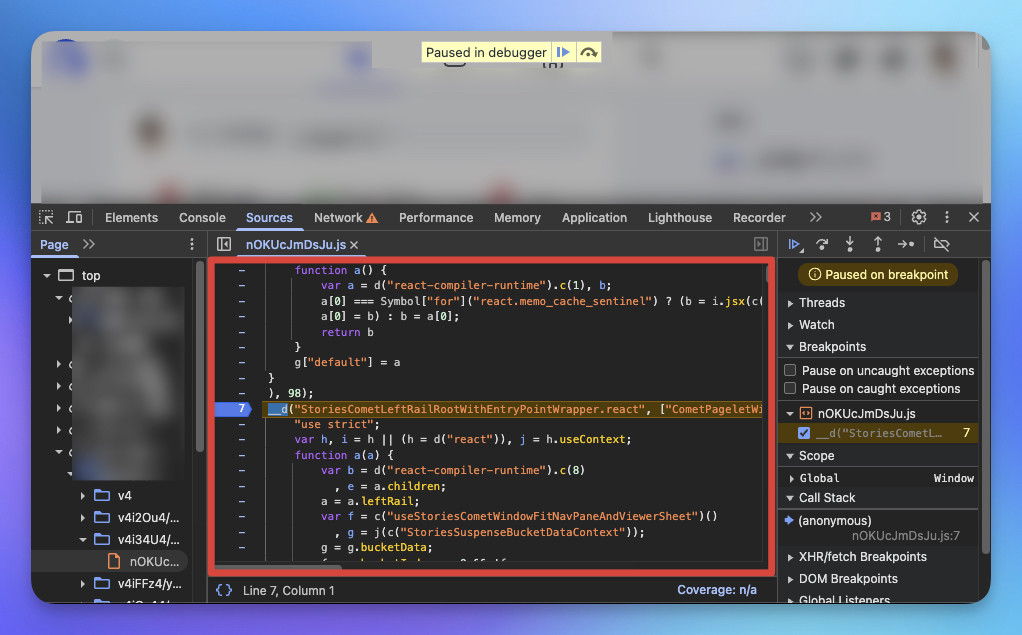Resume script execution in debugger toolbar
The height and width of the screenshot is (635, 1022).
(x=794, y=244)
